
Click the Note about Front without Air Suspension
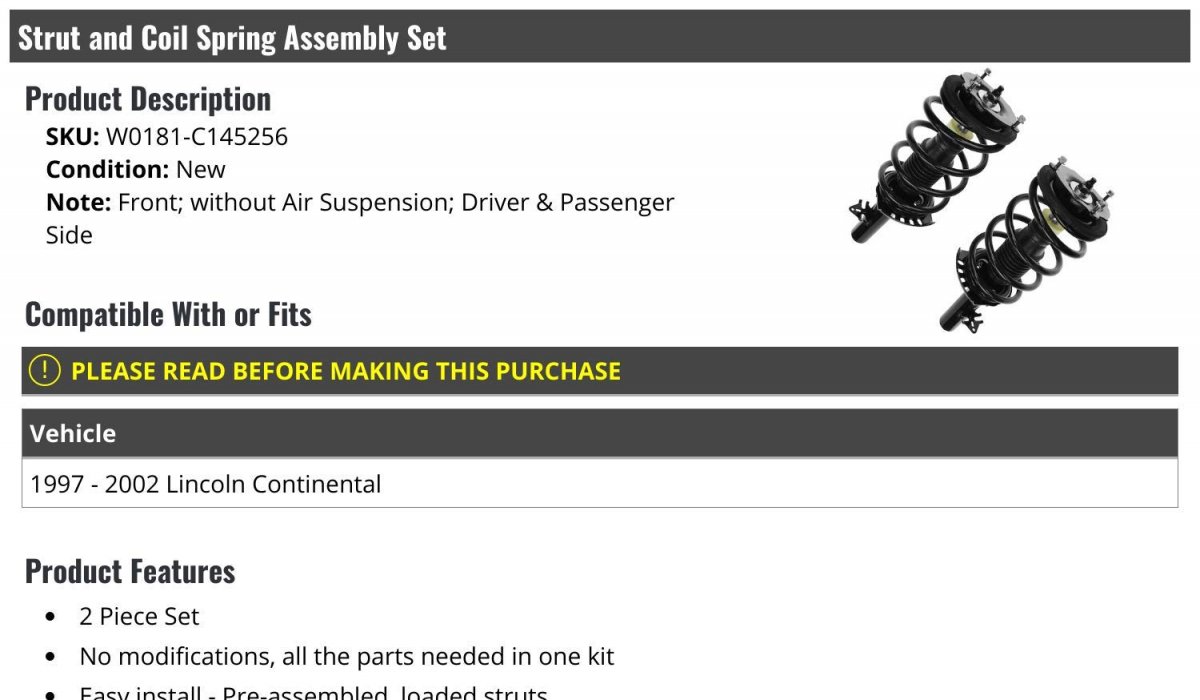tap(360, 218)
